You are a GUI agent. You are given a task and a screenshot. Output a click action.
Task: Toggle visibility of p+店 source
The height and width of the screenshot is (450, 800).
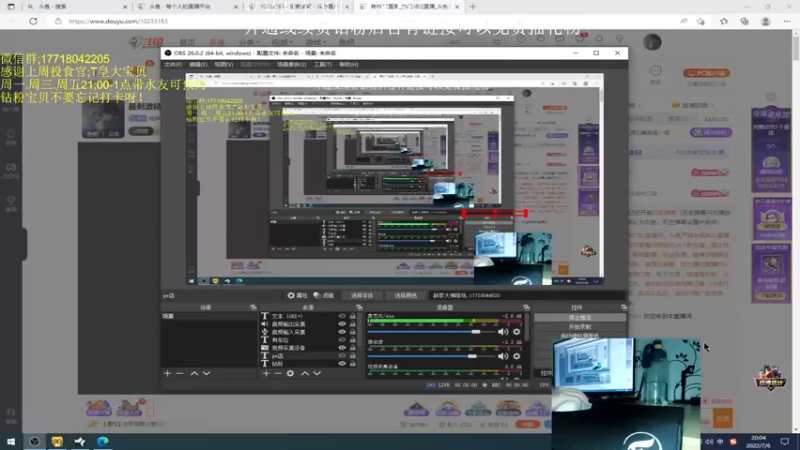point(342,356)
